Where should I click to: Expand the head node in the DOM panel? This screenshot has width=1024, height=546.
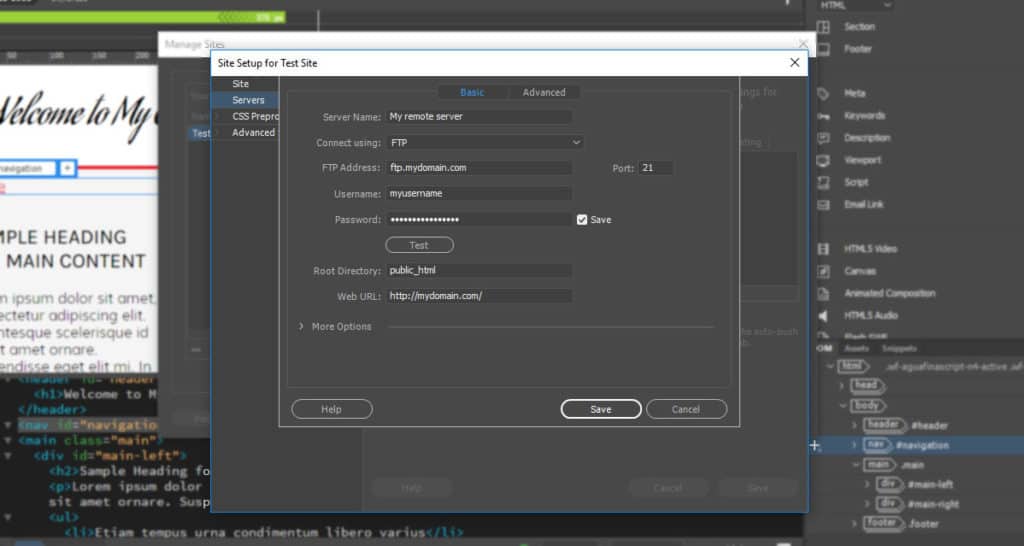(x=842, y=386)
